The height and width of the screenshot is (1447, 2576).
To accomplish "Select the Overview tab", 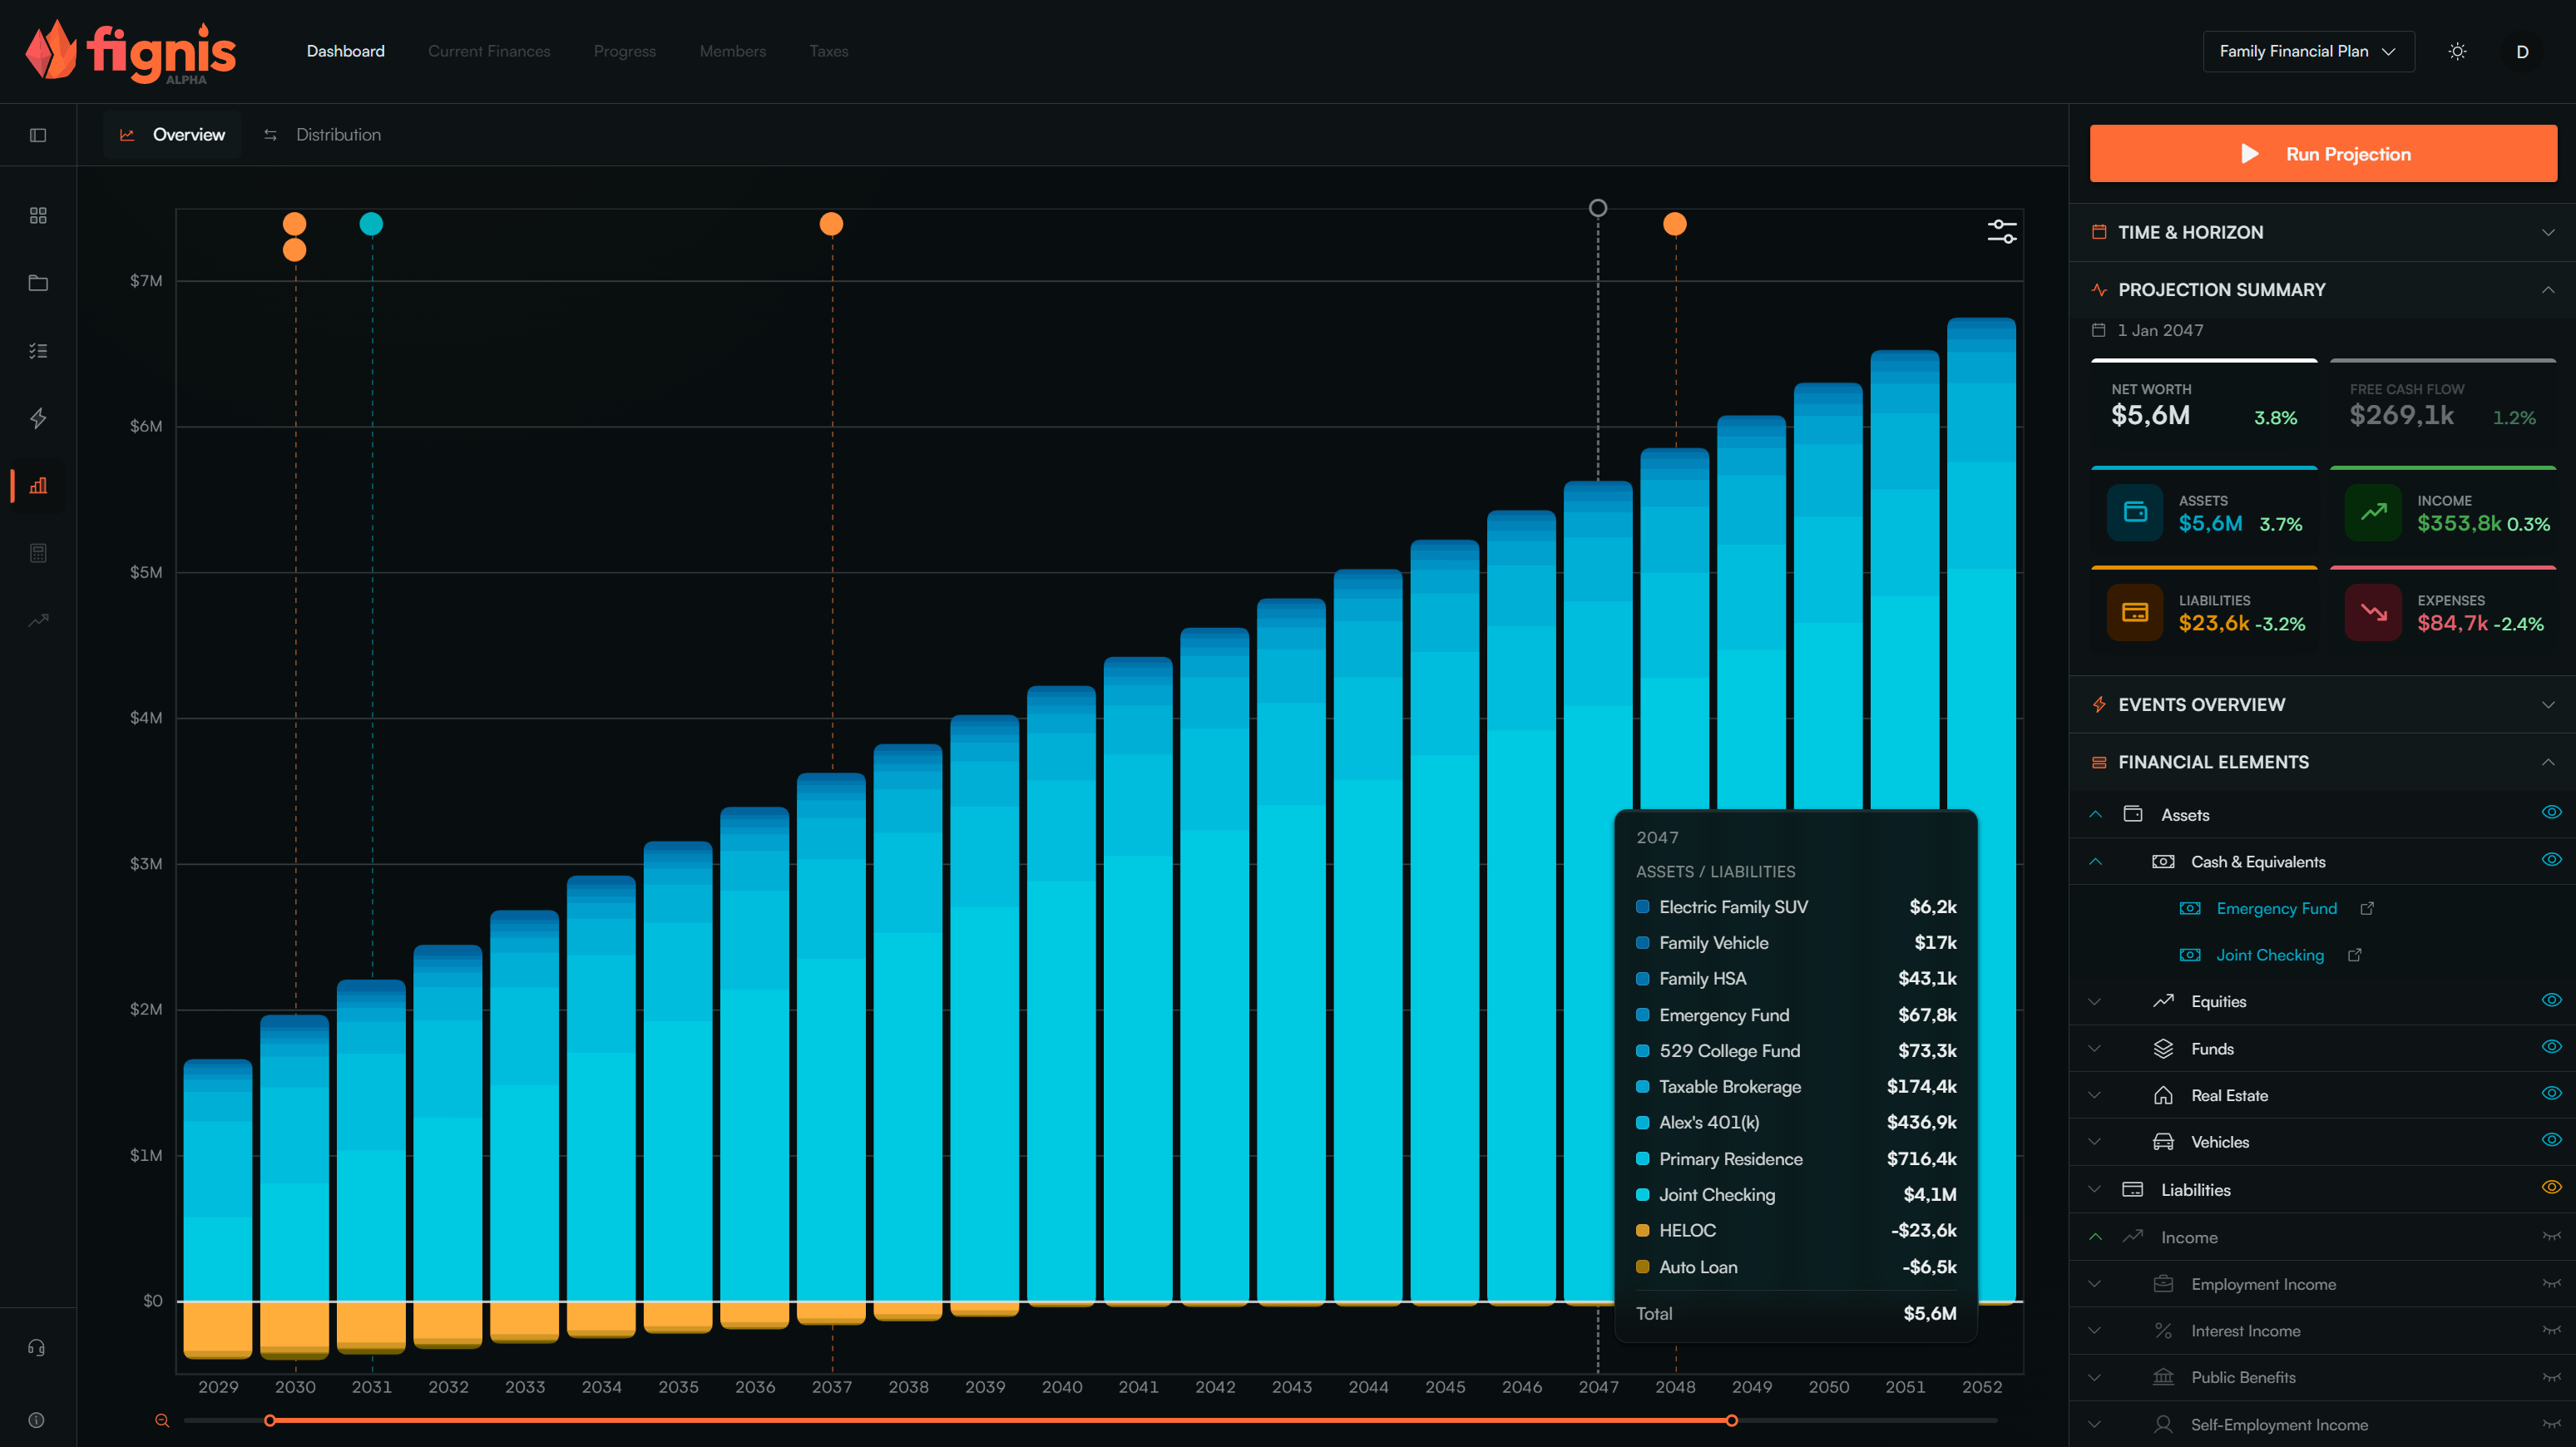I will 173,135.
